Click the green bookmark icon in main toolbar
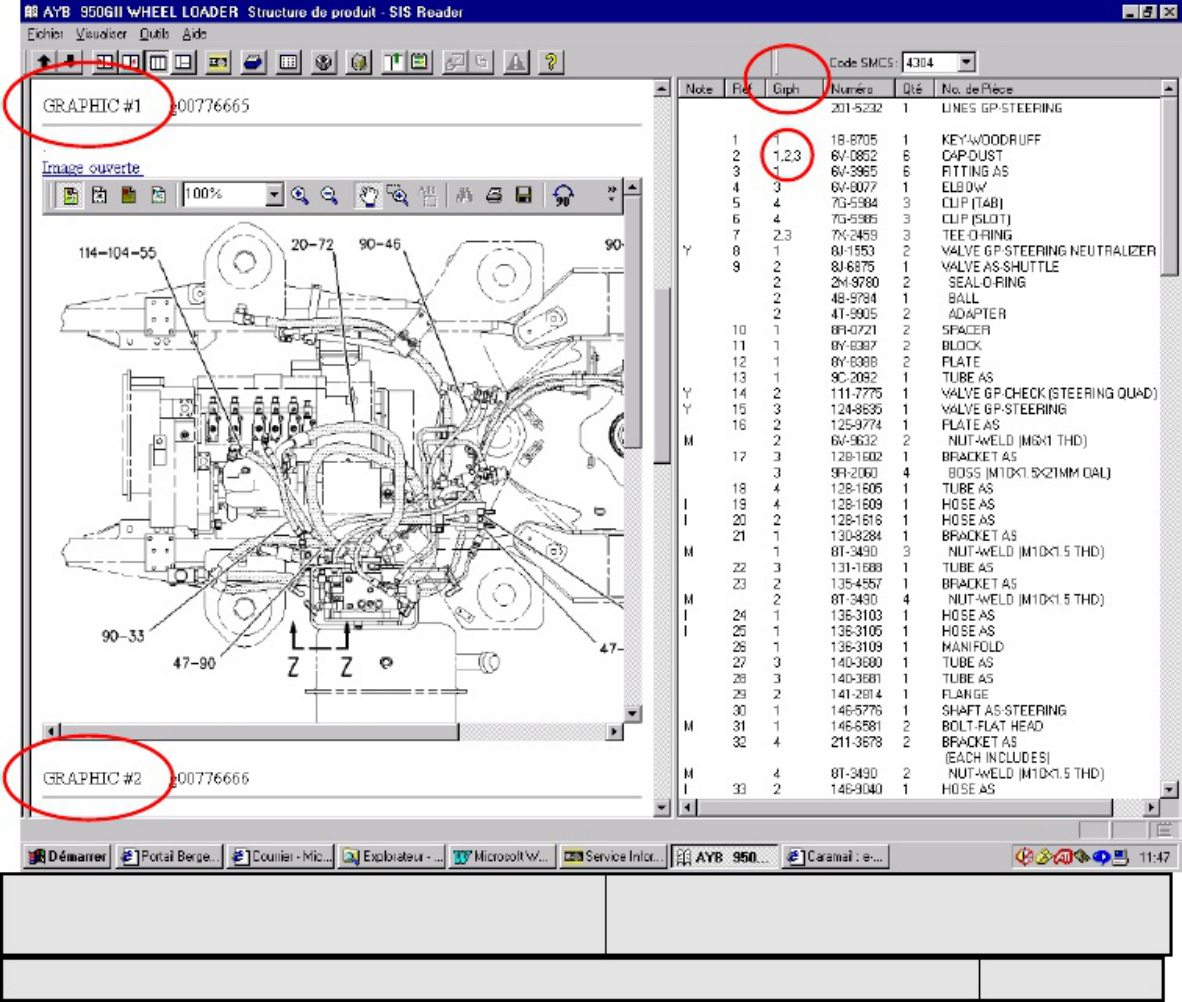1182x1002 pixels. point(393,62)
